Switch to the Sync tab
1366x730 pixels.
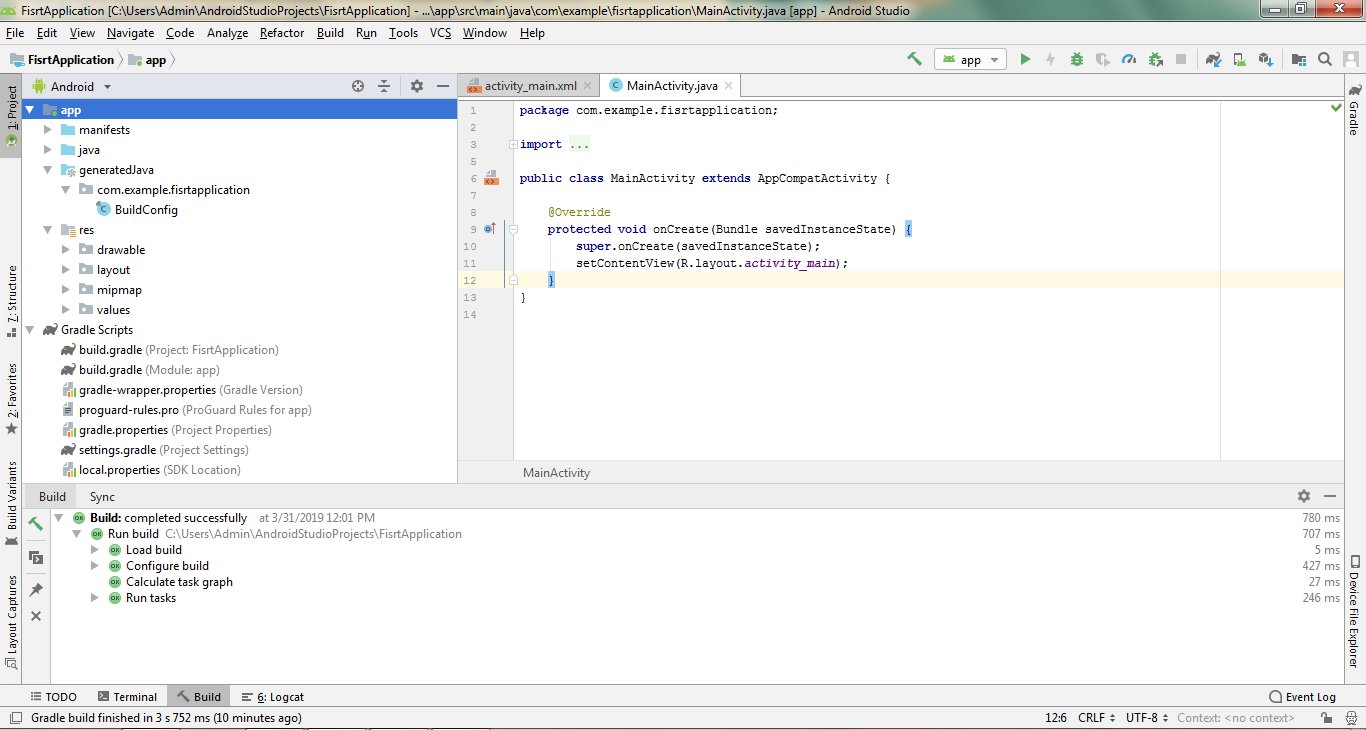pyautogui.click(x=102, y=497)
